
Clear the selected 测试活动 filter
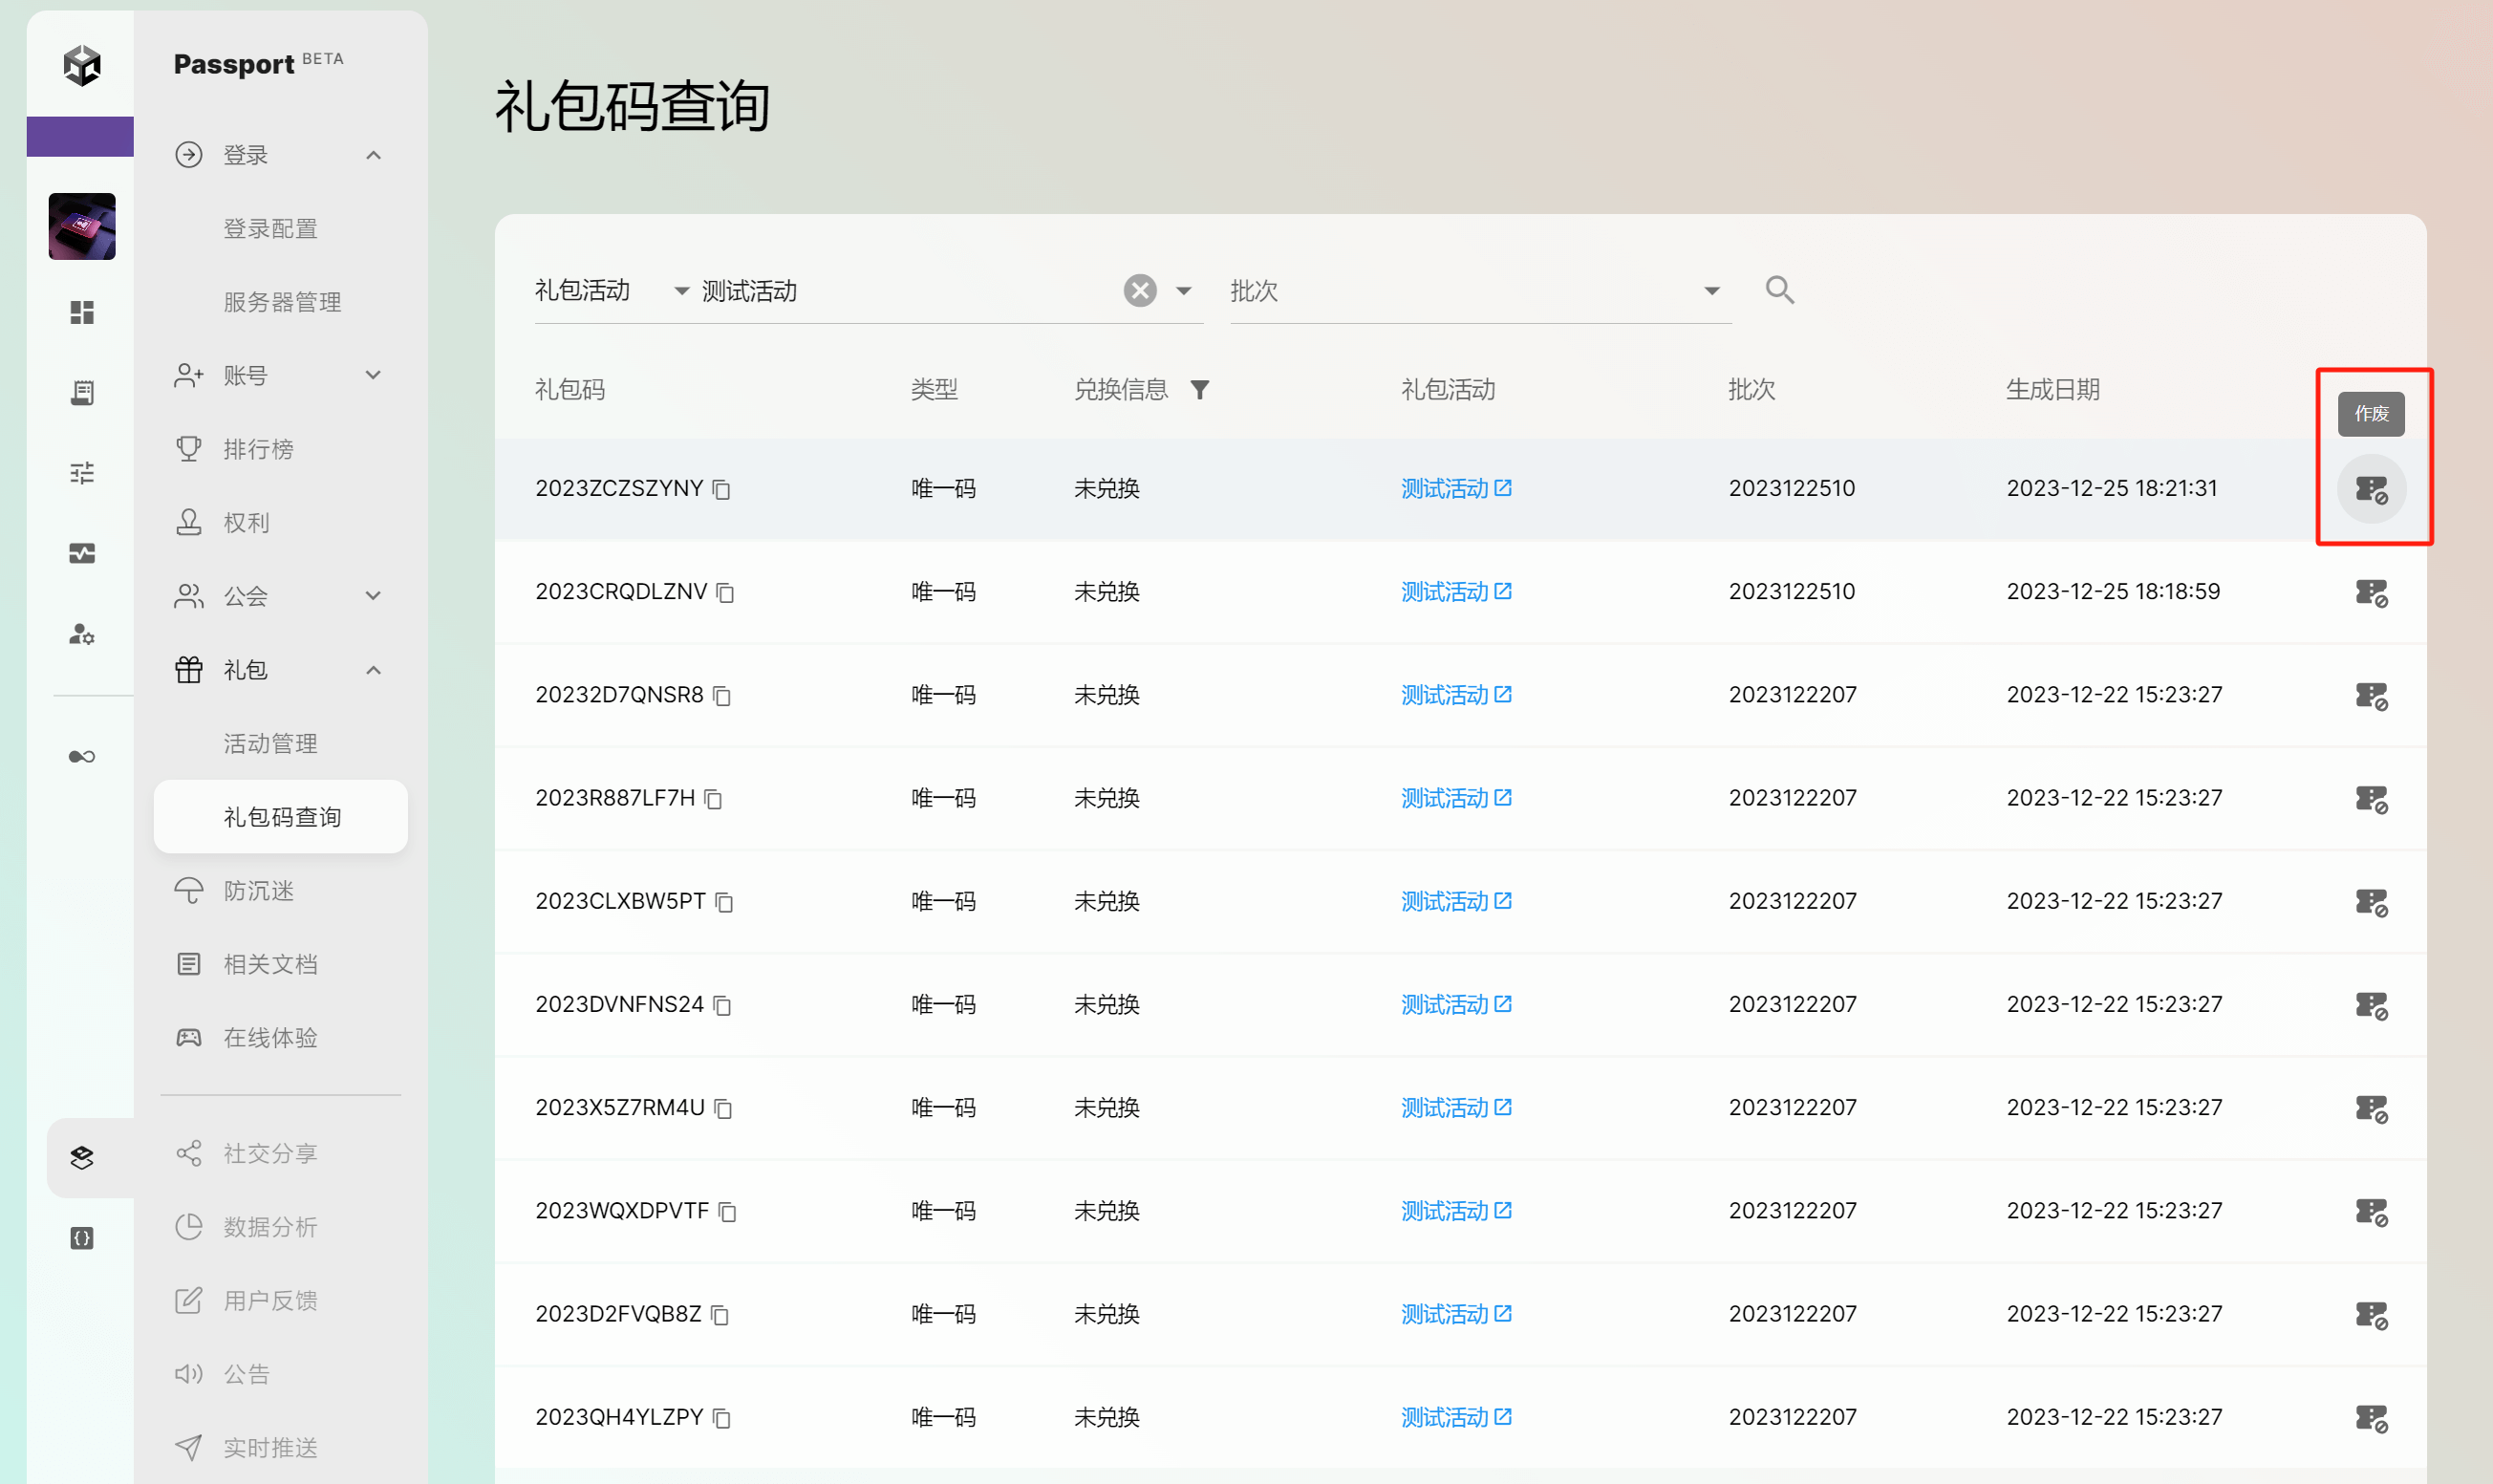pos(1139,291)
